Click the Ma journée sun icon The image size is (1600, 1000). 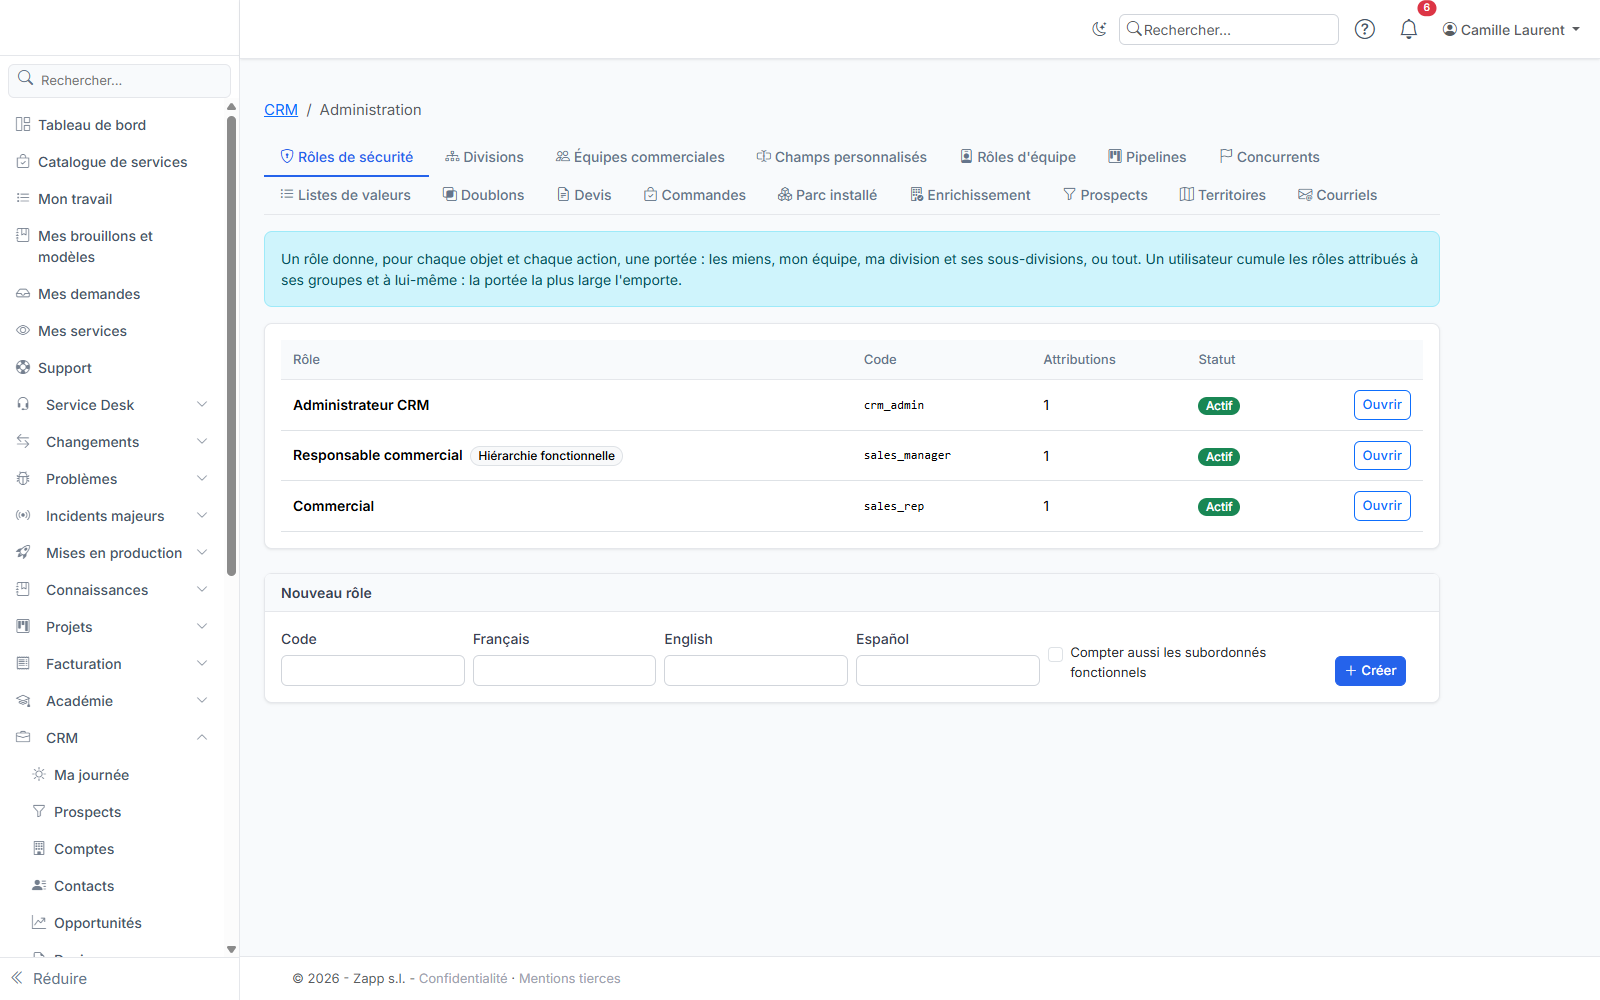point(39,774)
